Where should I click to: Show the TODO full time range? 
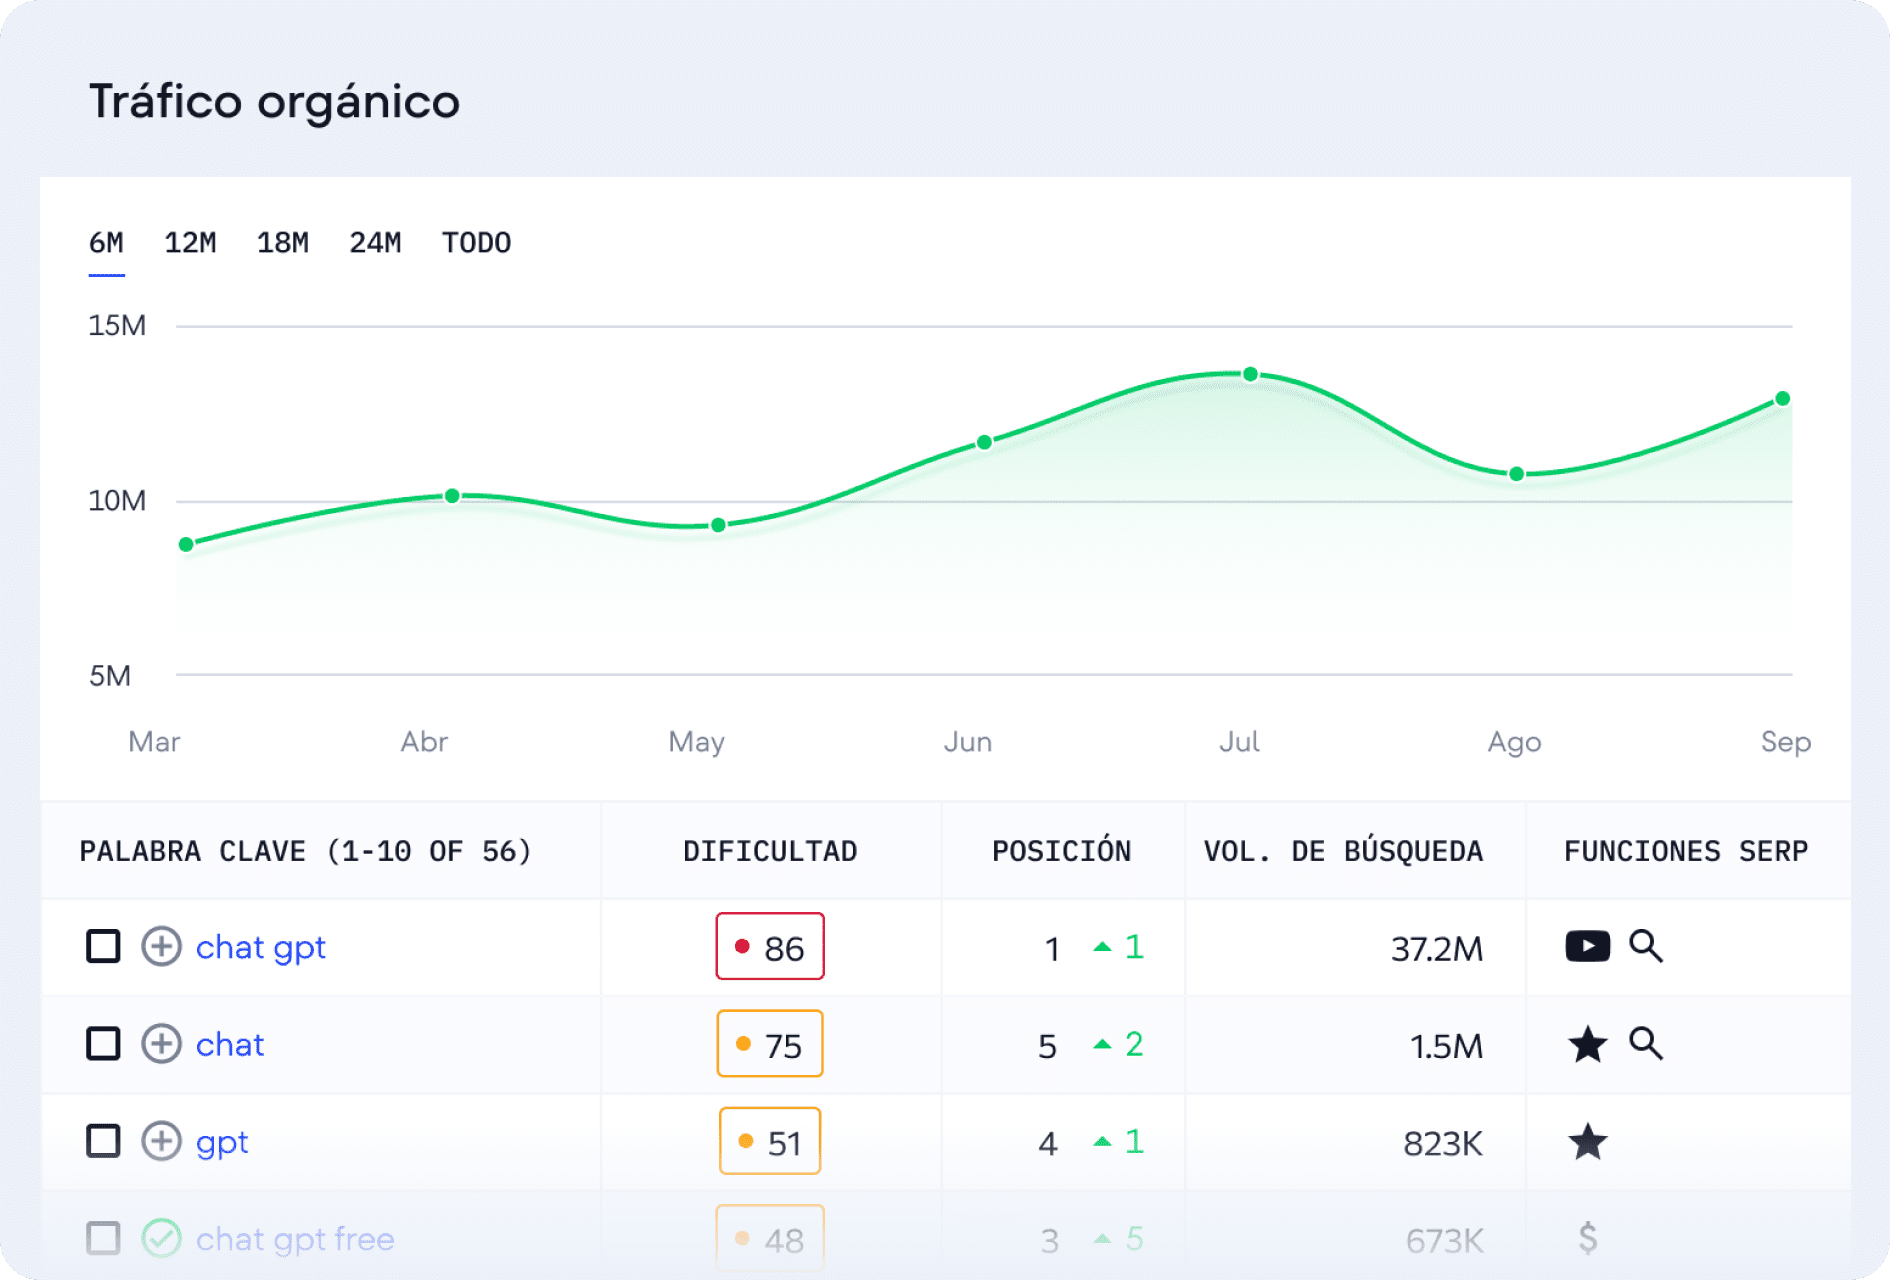tap(477, 243)
